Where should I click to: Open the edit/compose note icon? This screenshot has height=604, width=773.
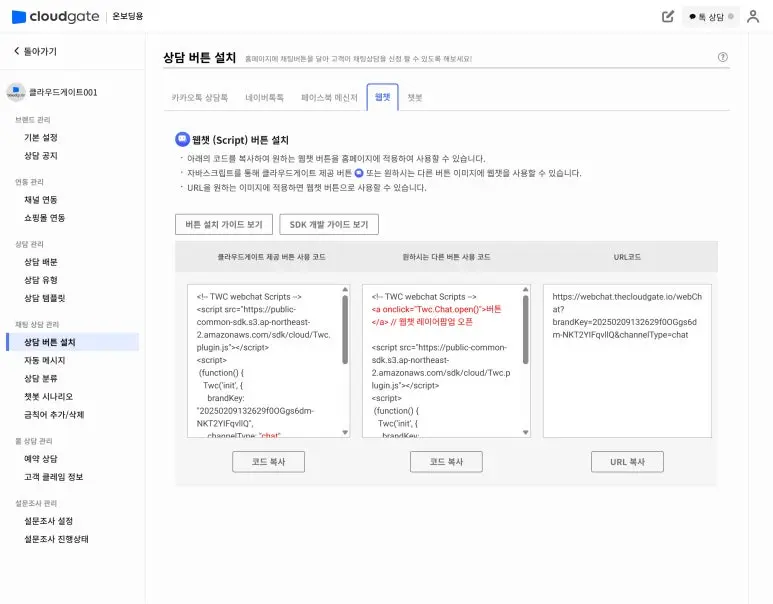(x=668, y=16)
